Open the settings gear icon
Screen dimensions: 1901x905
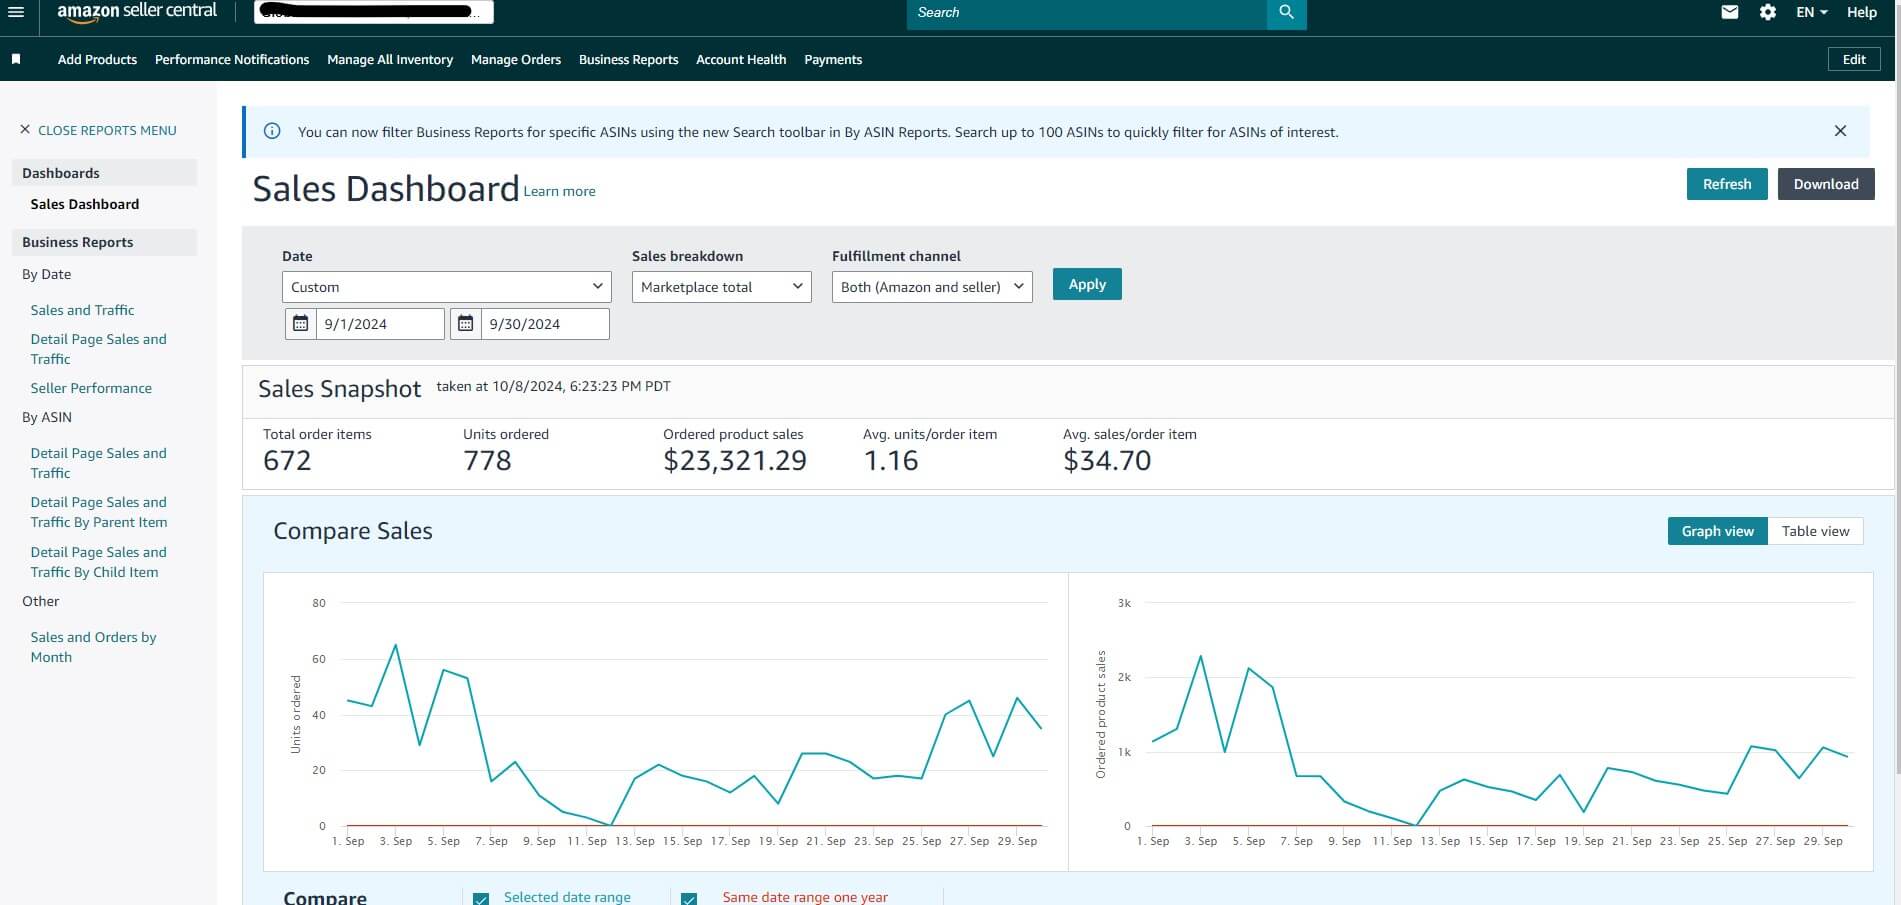tap(1768, 12)
